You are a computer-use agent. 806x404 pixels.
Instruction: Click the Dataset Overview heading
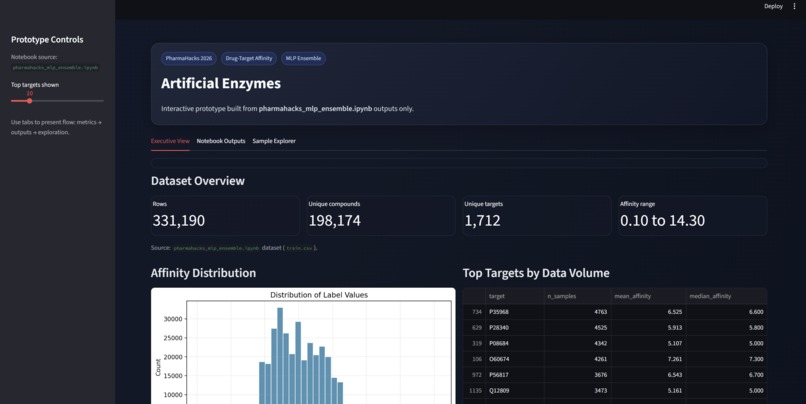point(198,181)
